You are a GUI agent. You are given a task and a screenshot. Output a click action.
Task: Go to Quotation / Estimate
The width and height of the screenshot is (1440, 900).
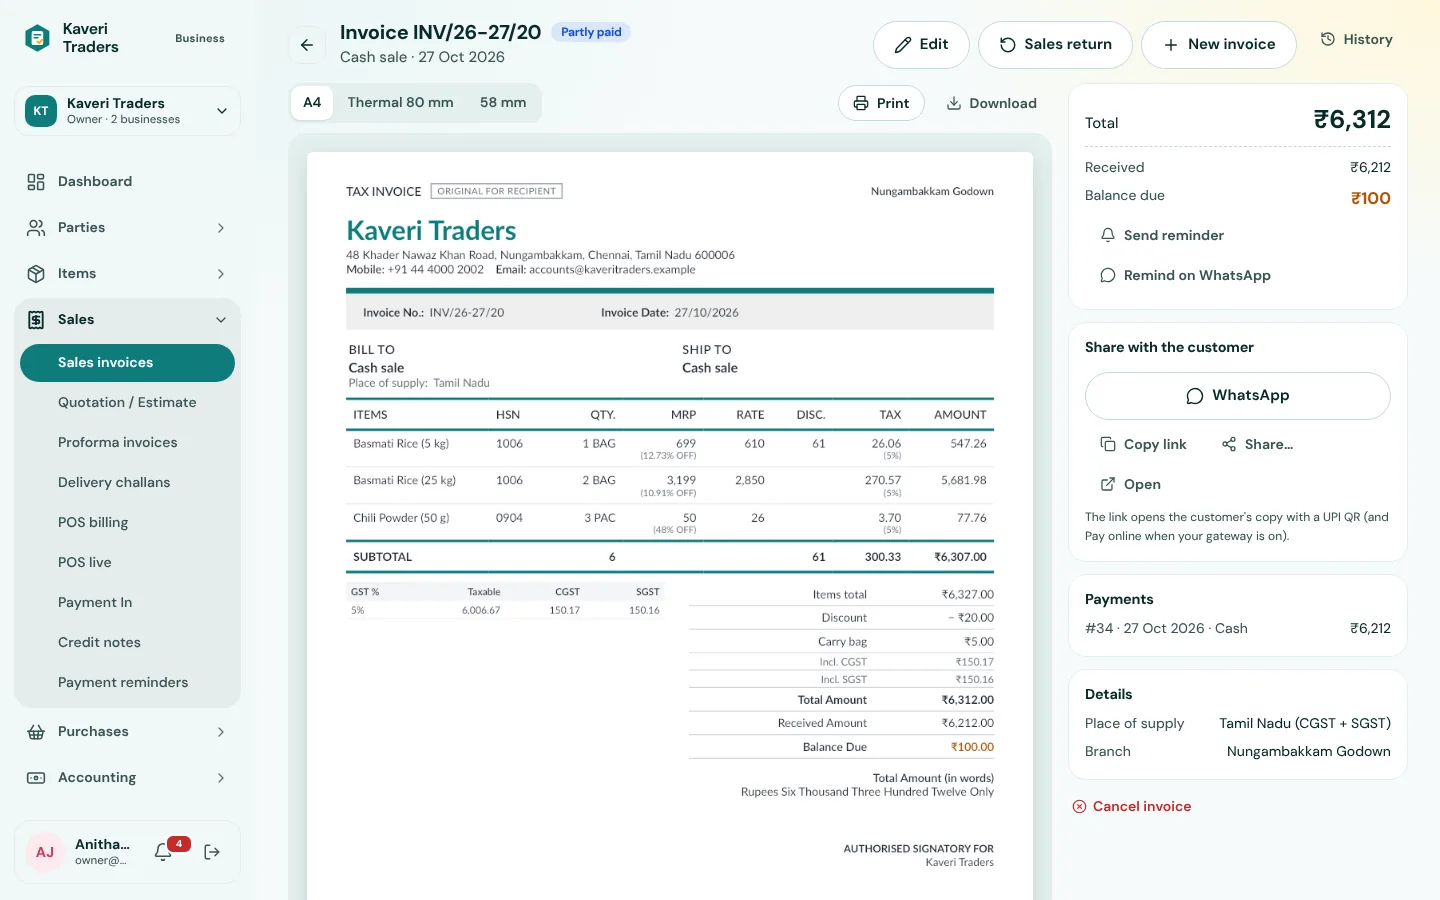(x=128, y=402)
